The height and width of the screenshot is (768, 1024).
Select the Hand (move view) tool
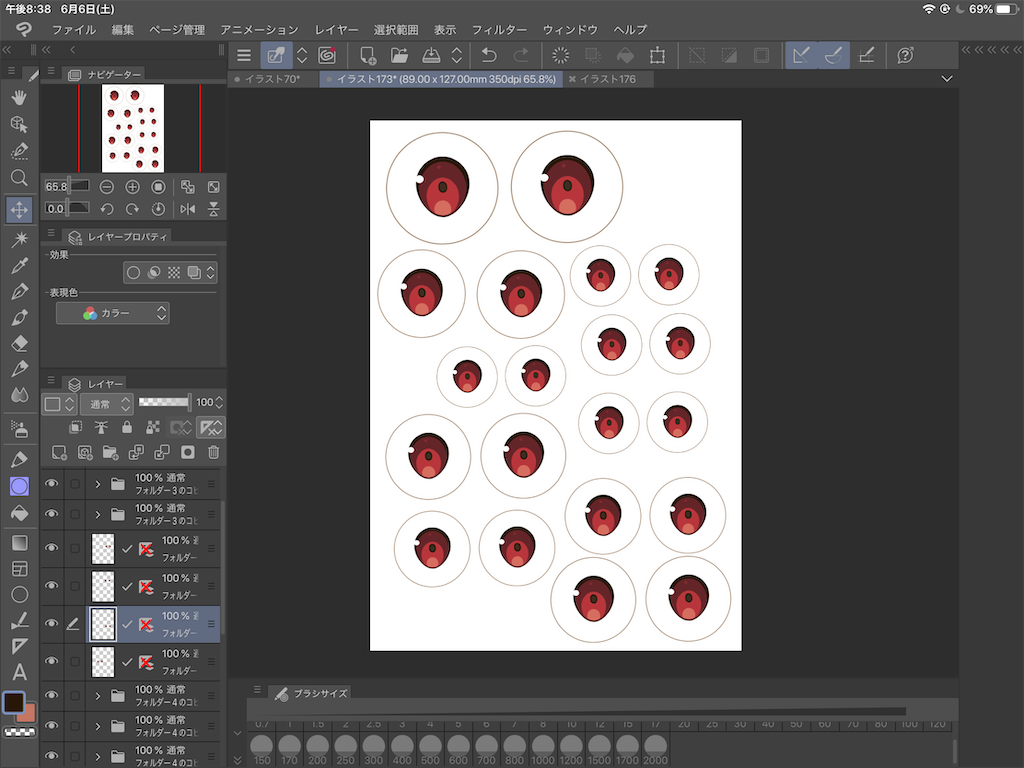click(x=20, y=98)
